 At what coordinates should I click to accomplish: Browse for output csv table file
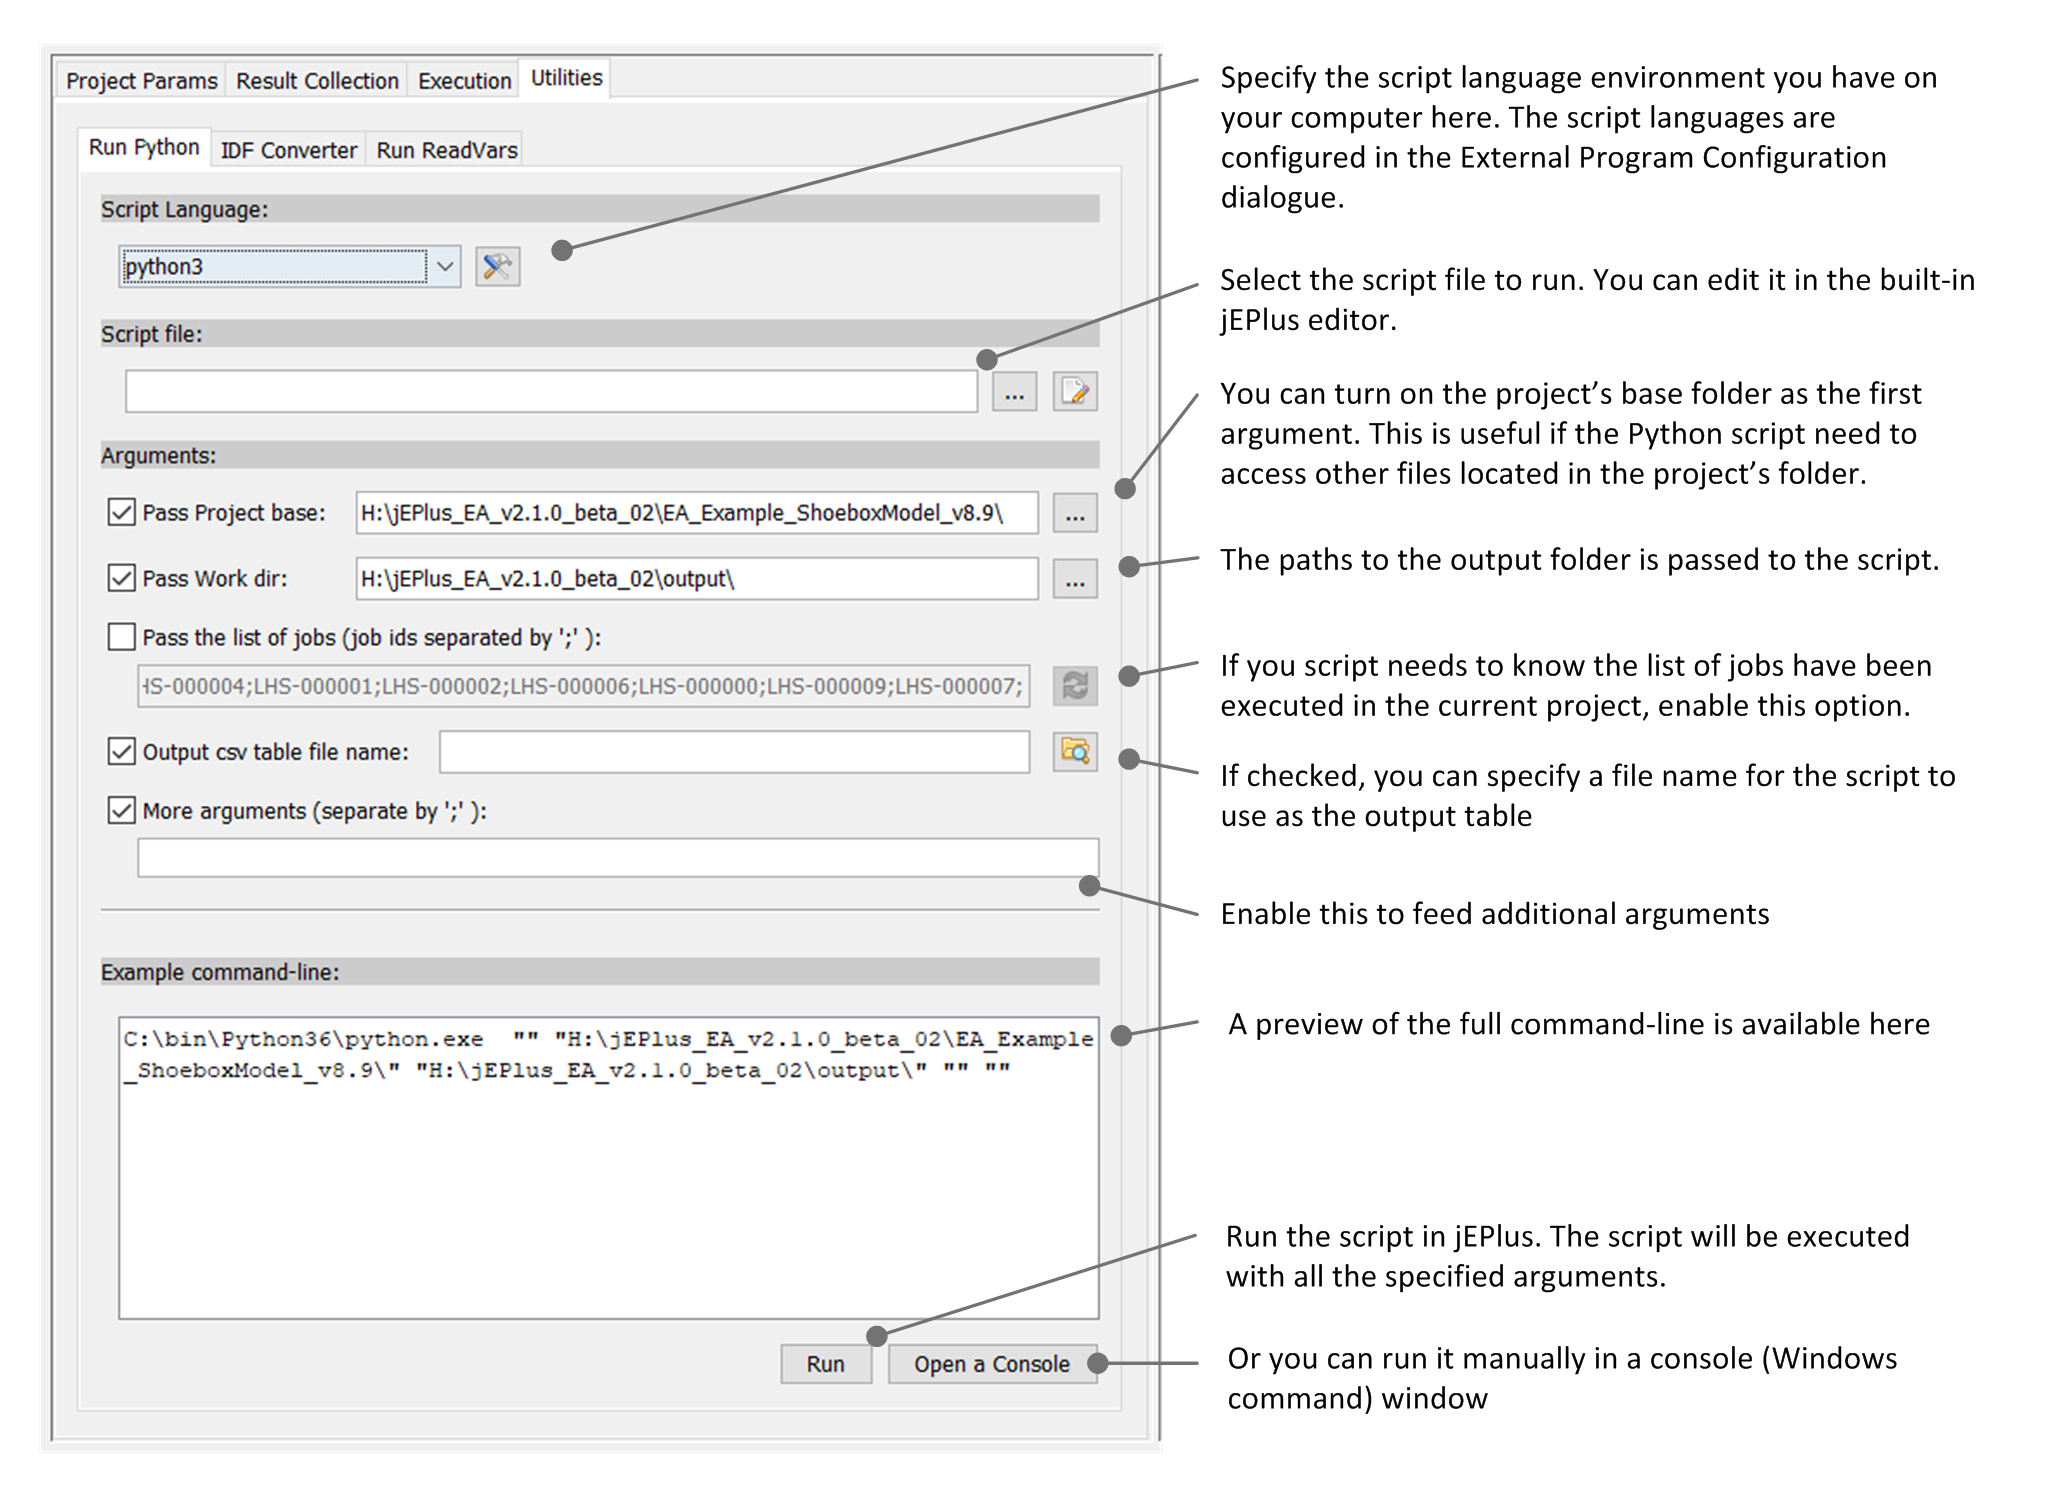(1075, 751)
